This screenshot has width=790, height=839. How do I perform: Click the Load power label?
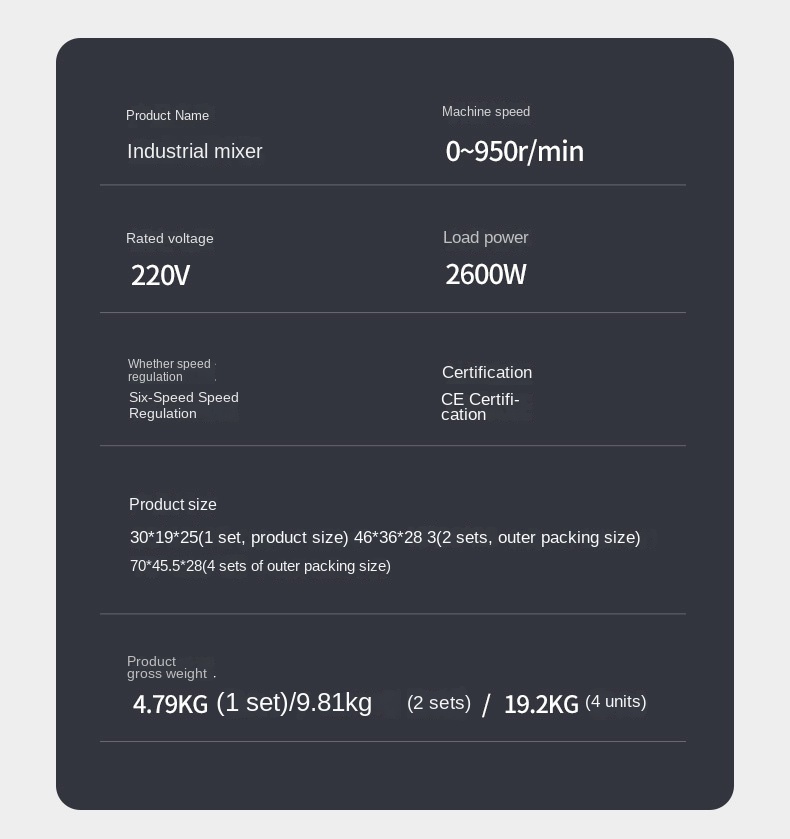click(x=485, y=238)
